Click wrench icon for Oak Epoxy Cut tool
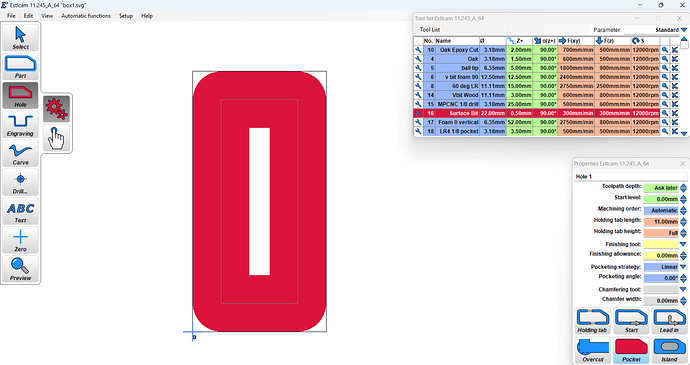Screen dimensions: 690x365 [418, 50]
